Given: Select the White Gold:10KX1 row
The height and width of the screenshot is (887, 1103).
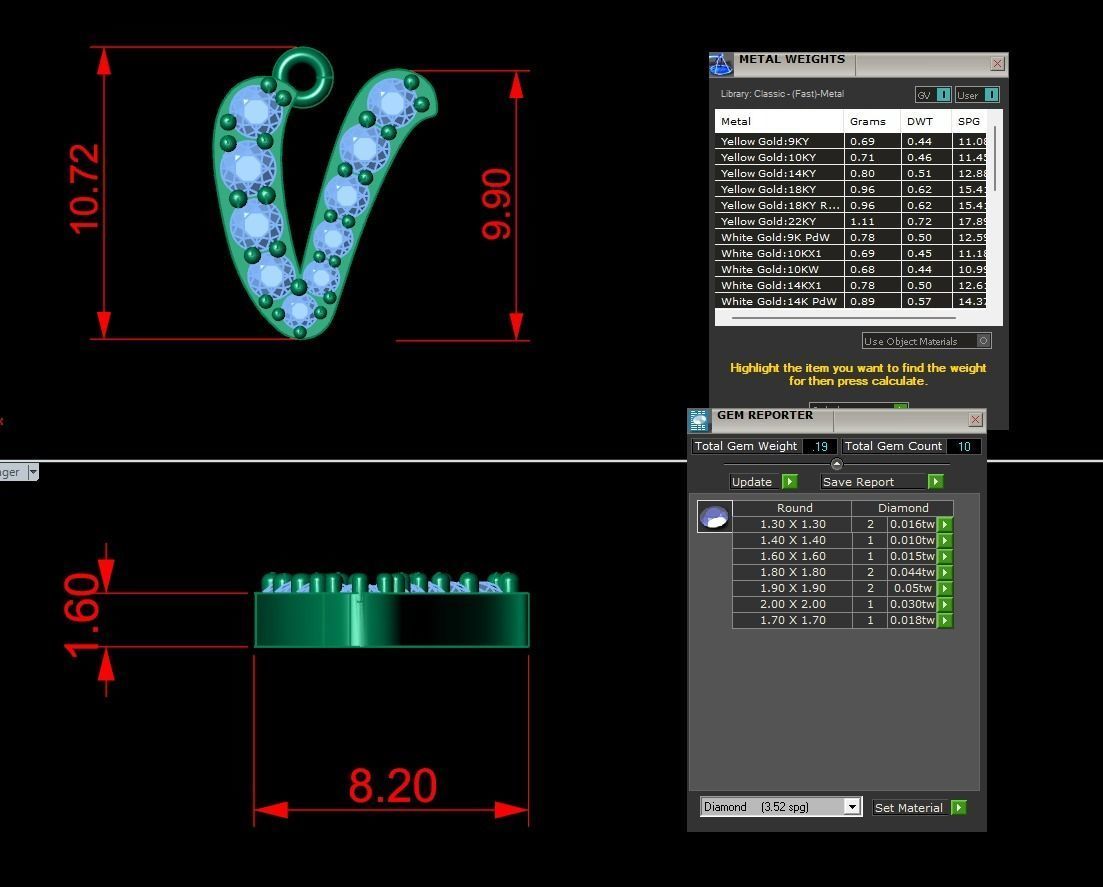Looking at the screenshot, I should (850, 253).
